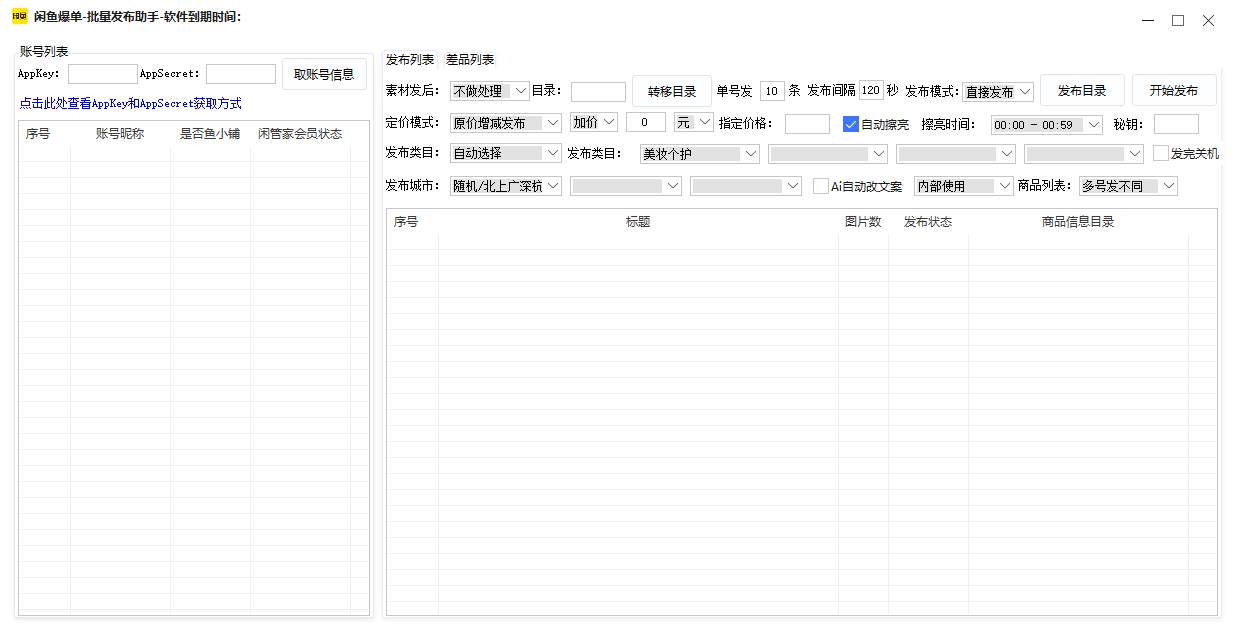
Task: Click the 闲鱼爆单 app icon in title bar
Action: point(19,17)
